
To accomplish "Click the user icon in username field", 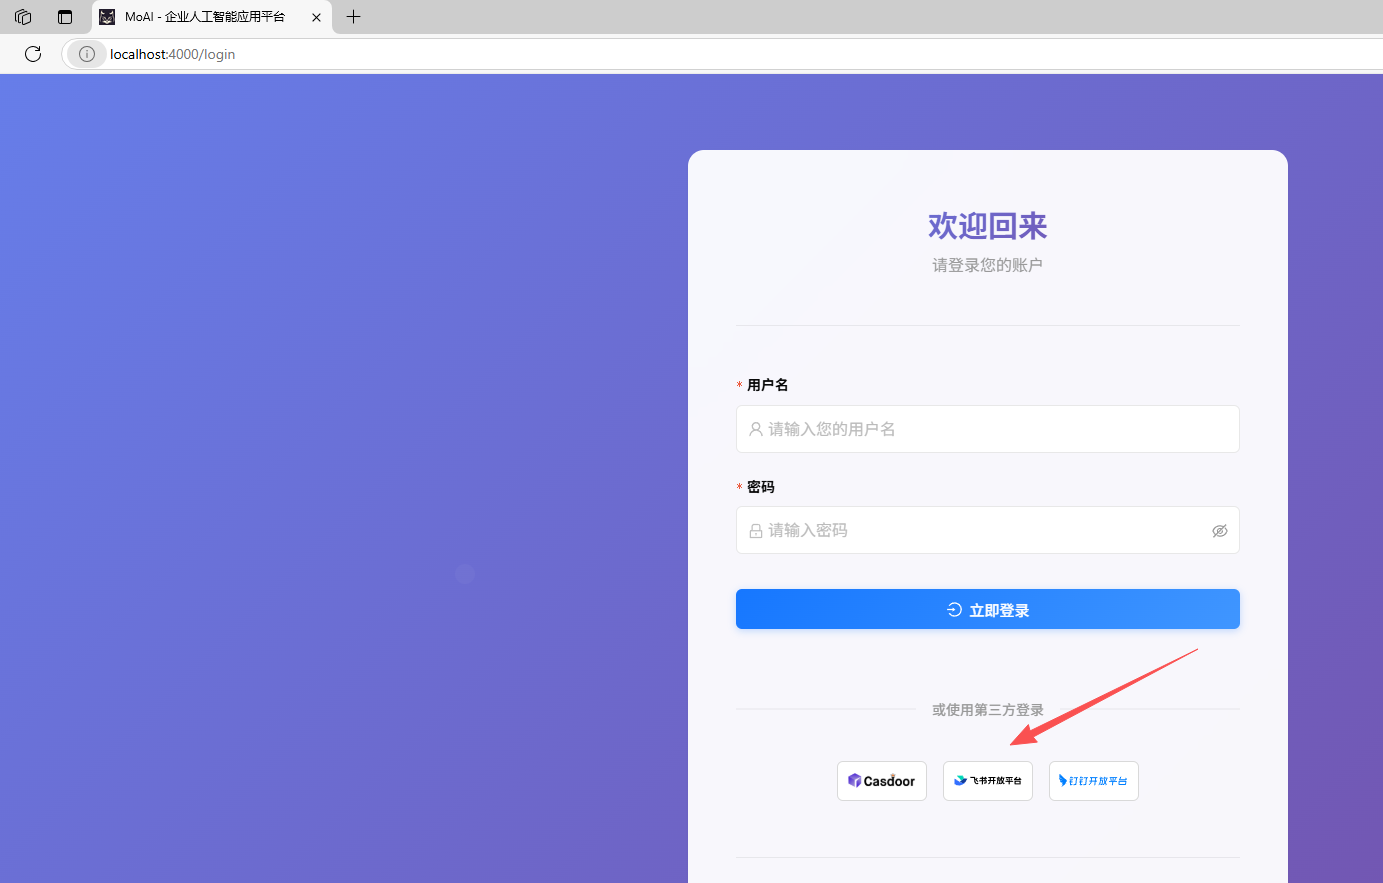I will point(756,429).
